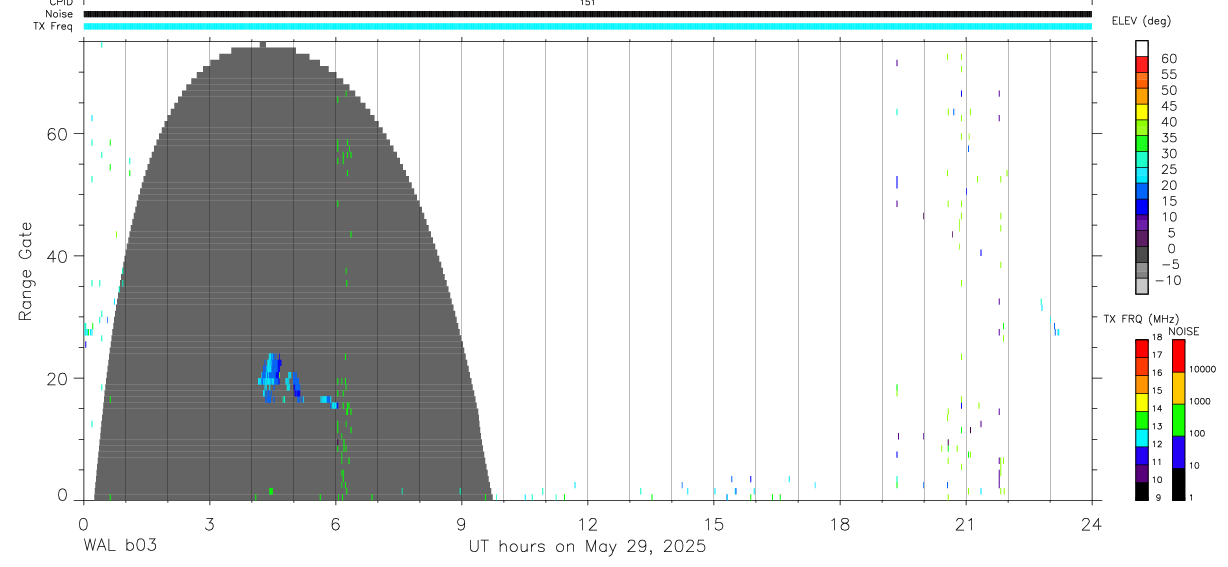Click the light gray bottom segment of ELEV bar
This screenshot has width=1228, height=567.
point(1142,286)
